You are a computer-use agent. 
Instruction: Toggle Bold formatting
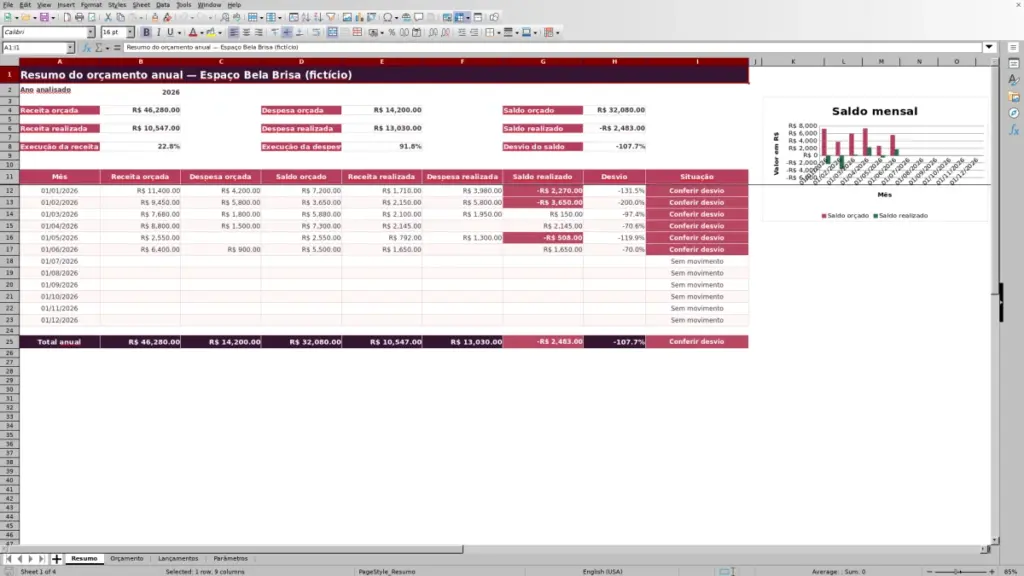146,33
